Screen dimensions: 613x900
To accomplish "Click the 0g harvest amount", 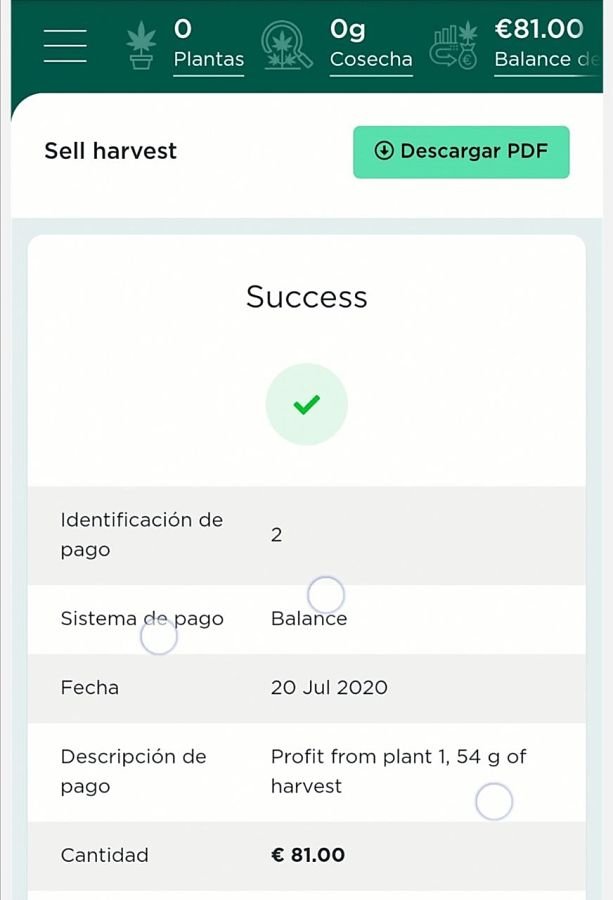I will pos(347,30).
